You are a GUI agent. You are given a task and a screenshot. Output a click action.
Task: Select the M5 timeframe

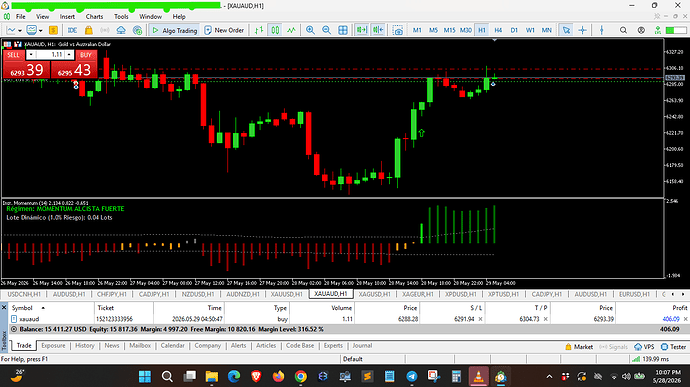tap(433, 30)
